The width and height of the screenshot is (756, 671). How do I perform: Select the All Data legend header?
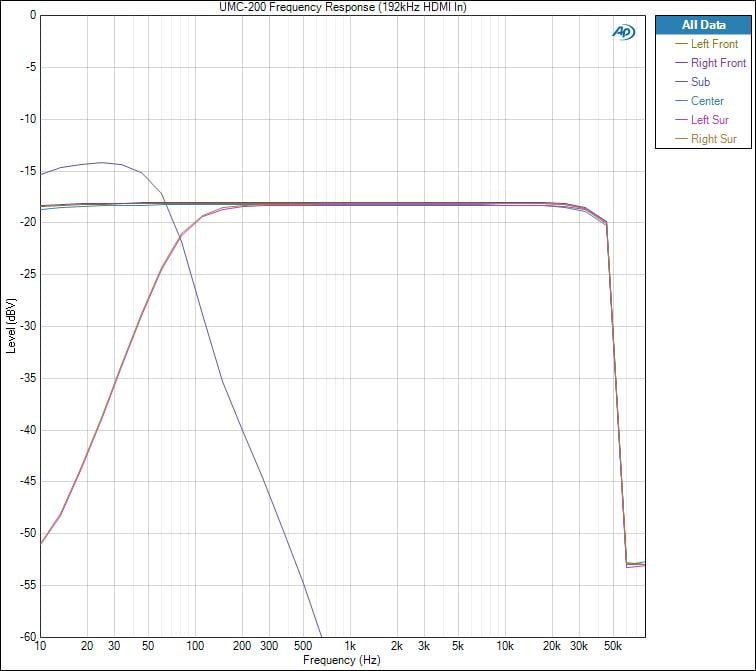[703, 25]
